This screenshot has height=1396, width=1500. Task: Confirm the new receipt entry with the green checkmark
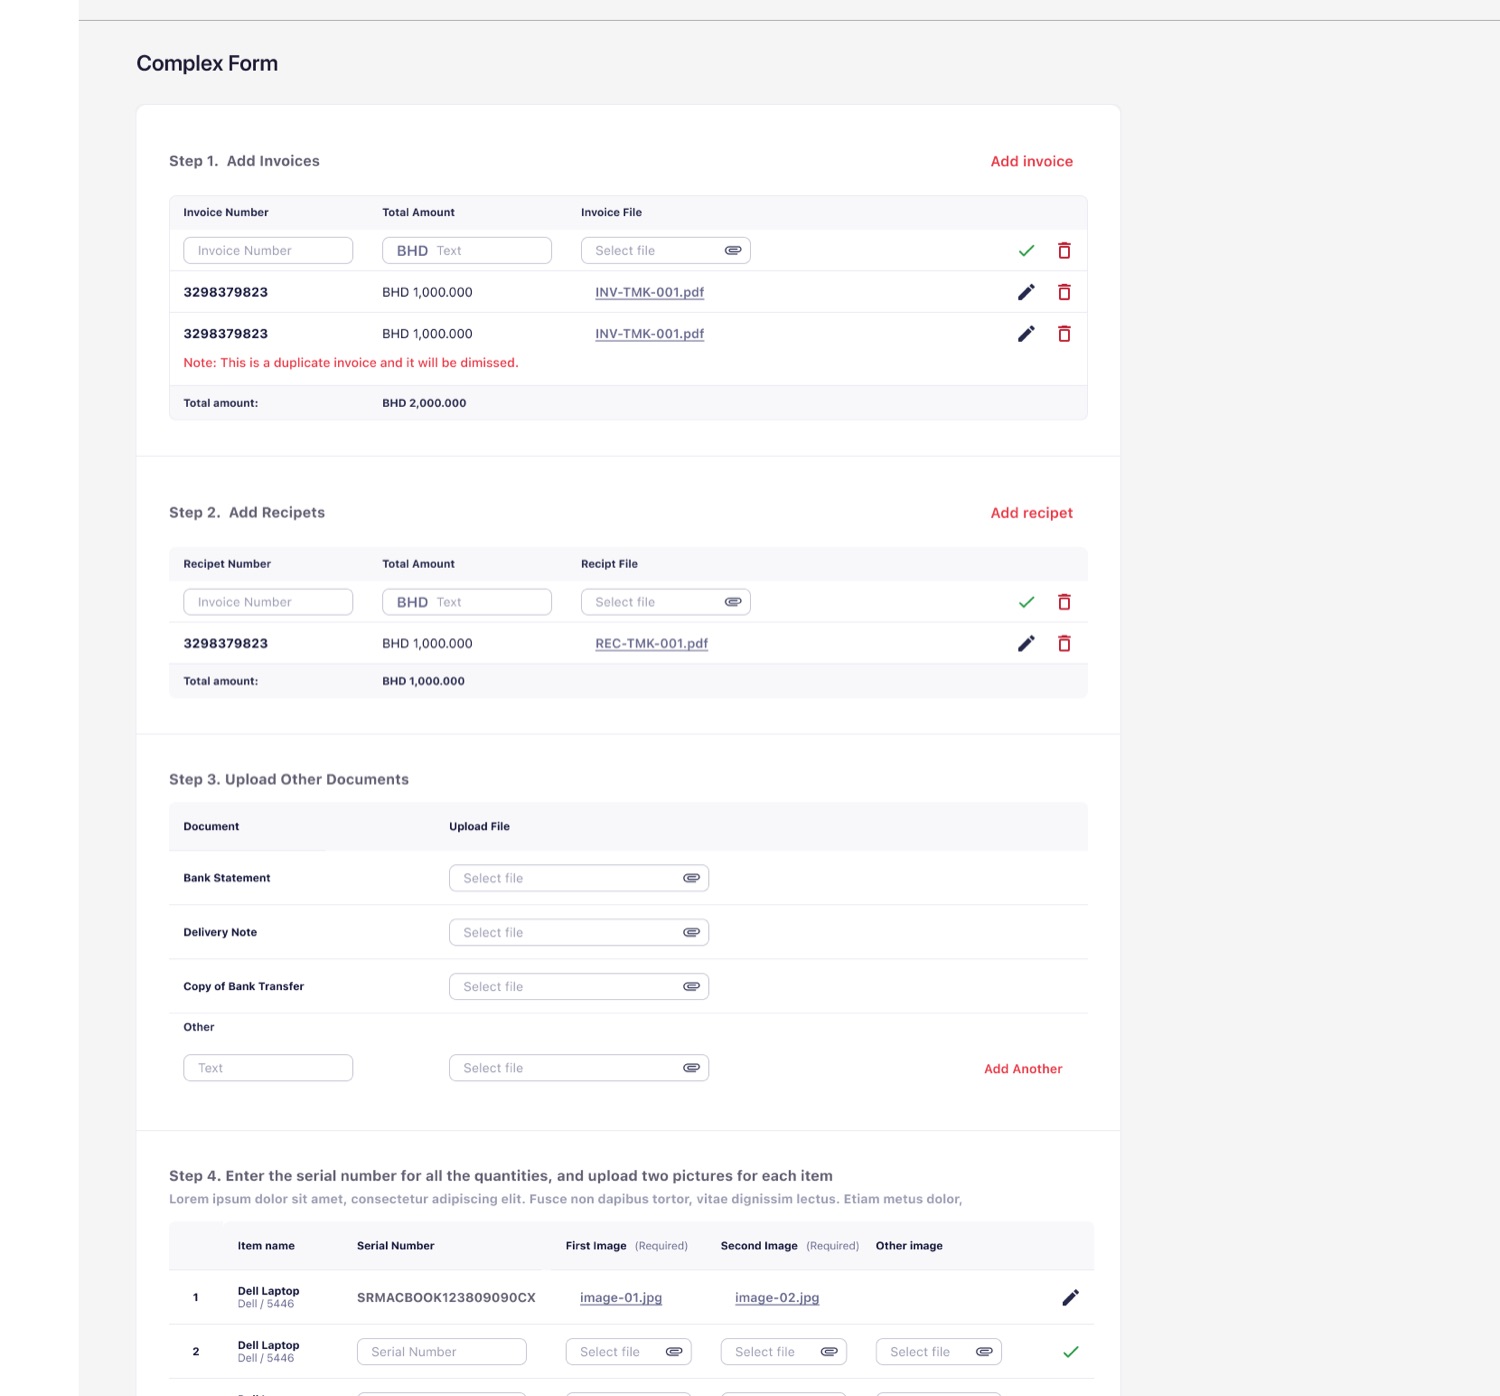[1026, 602]
